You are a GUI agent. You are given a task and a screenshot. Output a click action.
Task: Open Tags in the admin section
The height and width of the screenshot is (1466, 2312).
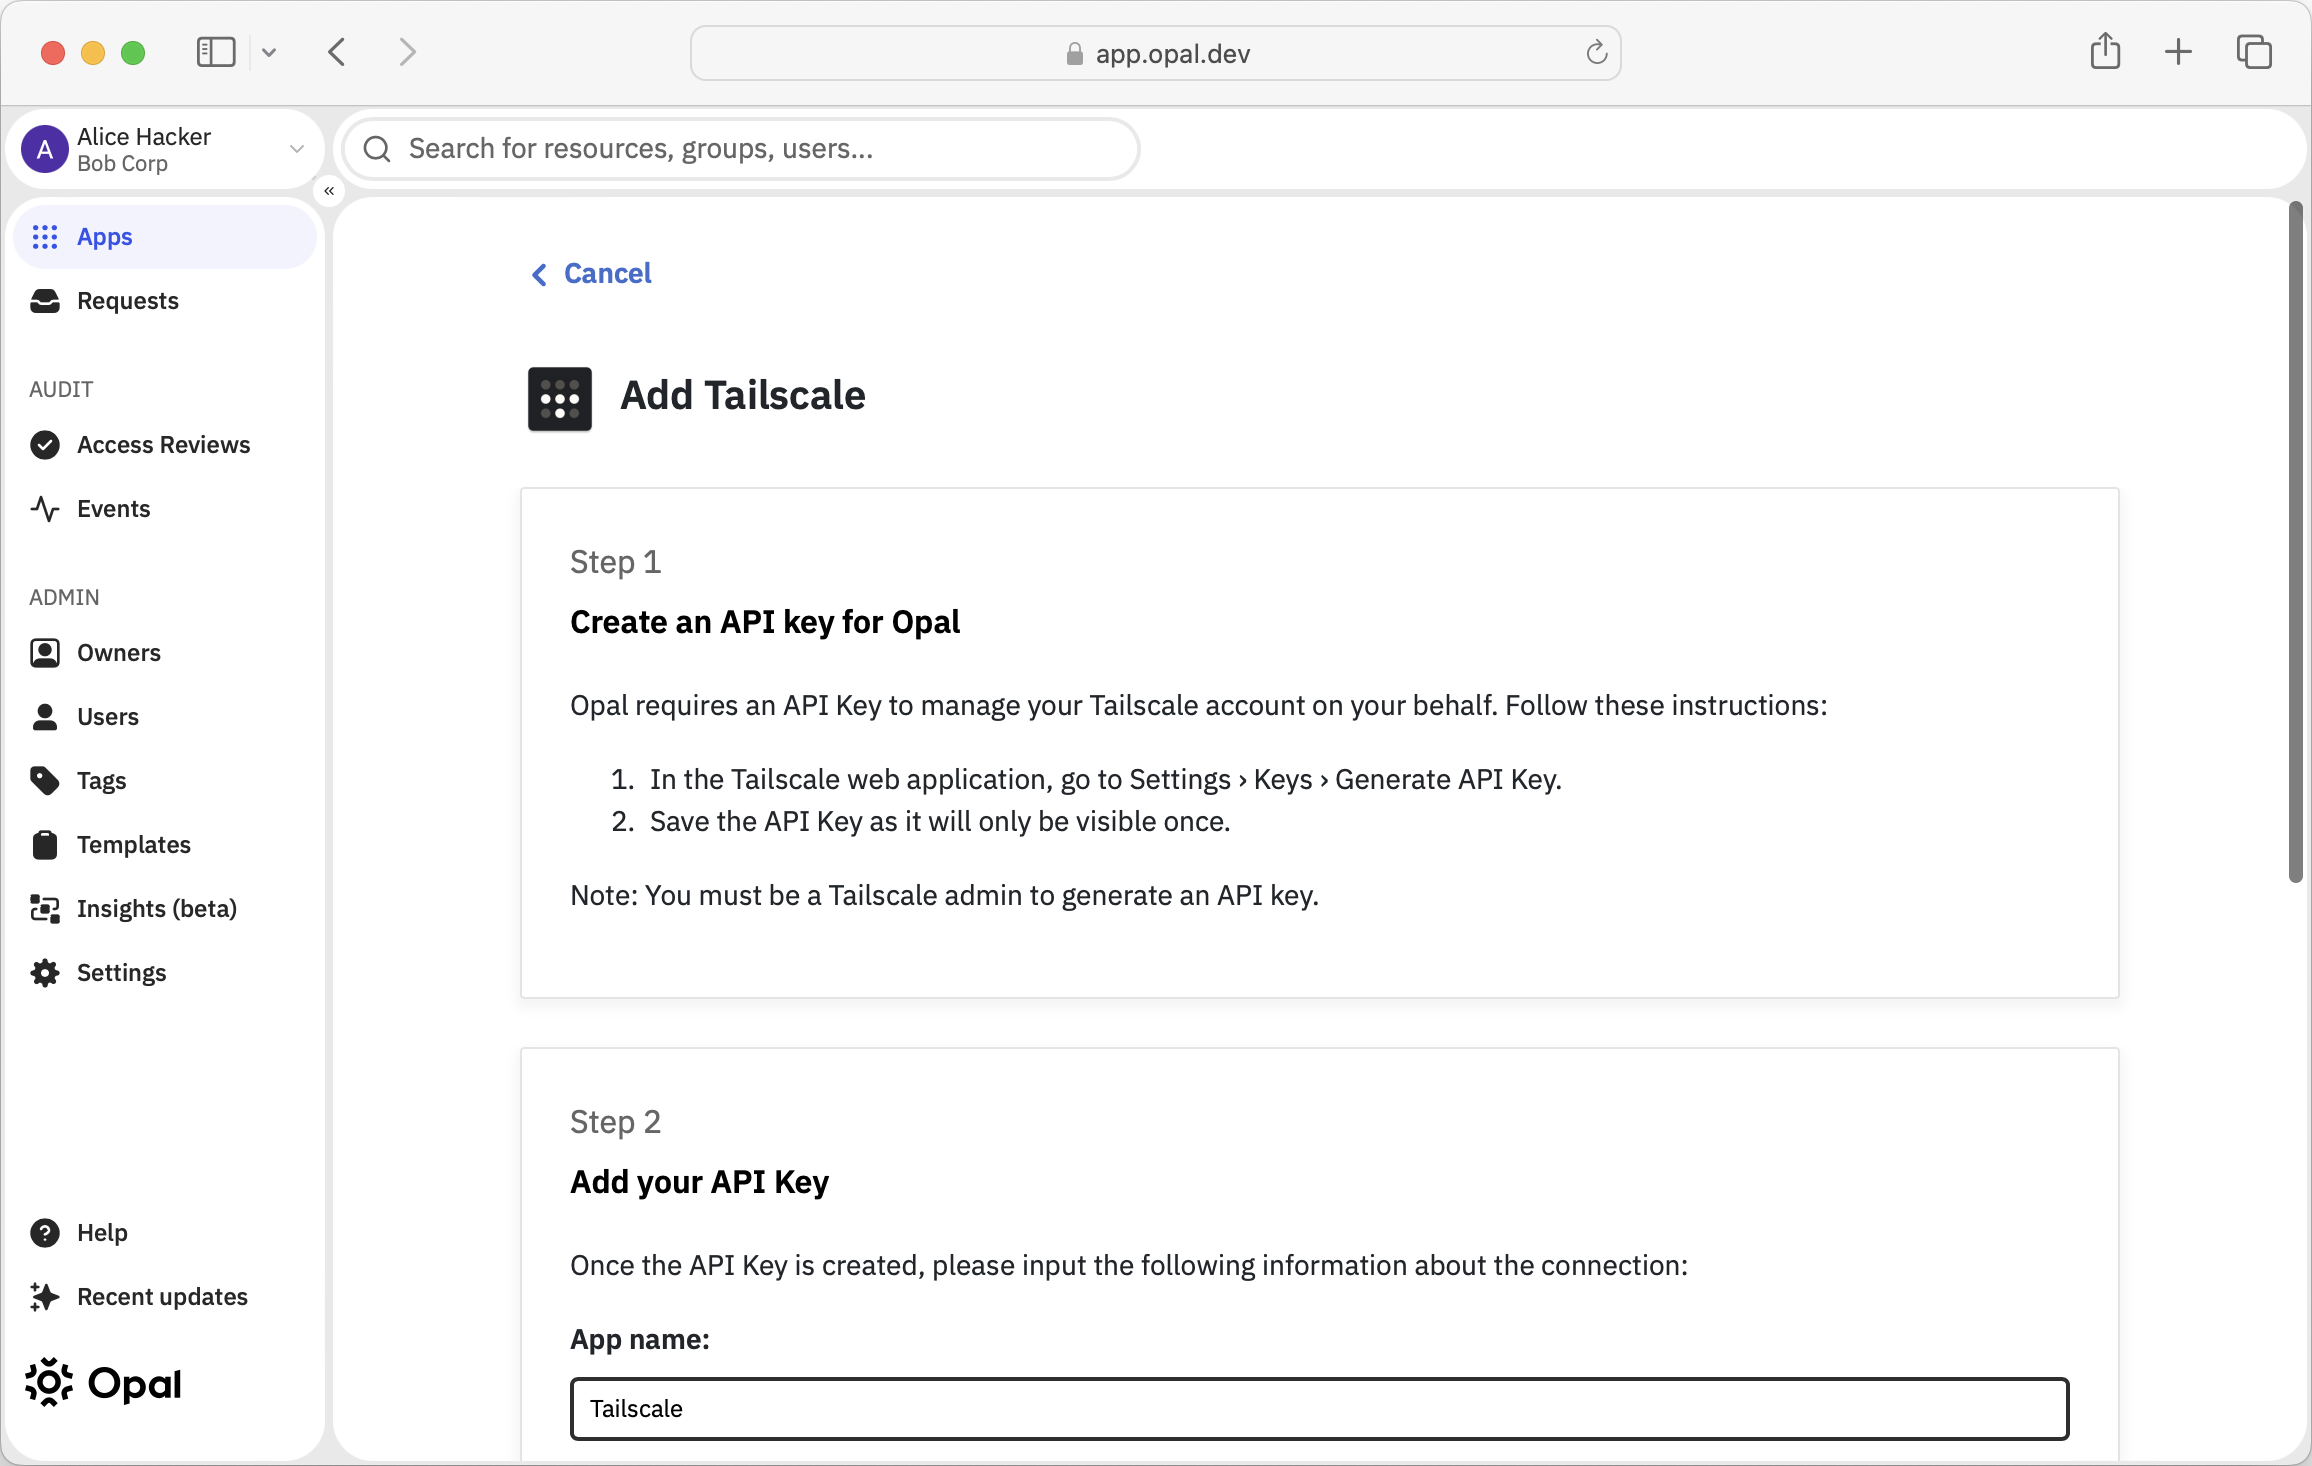(x=166, y=781)
